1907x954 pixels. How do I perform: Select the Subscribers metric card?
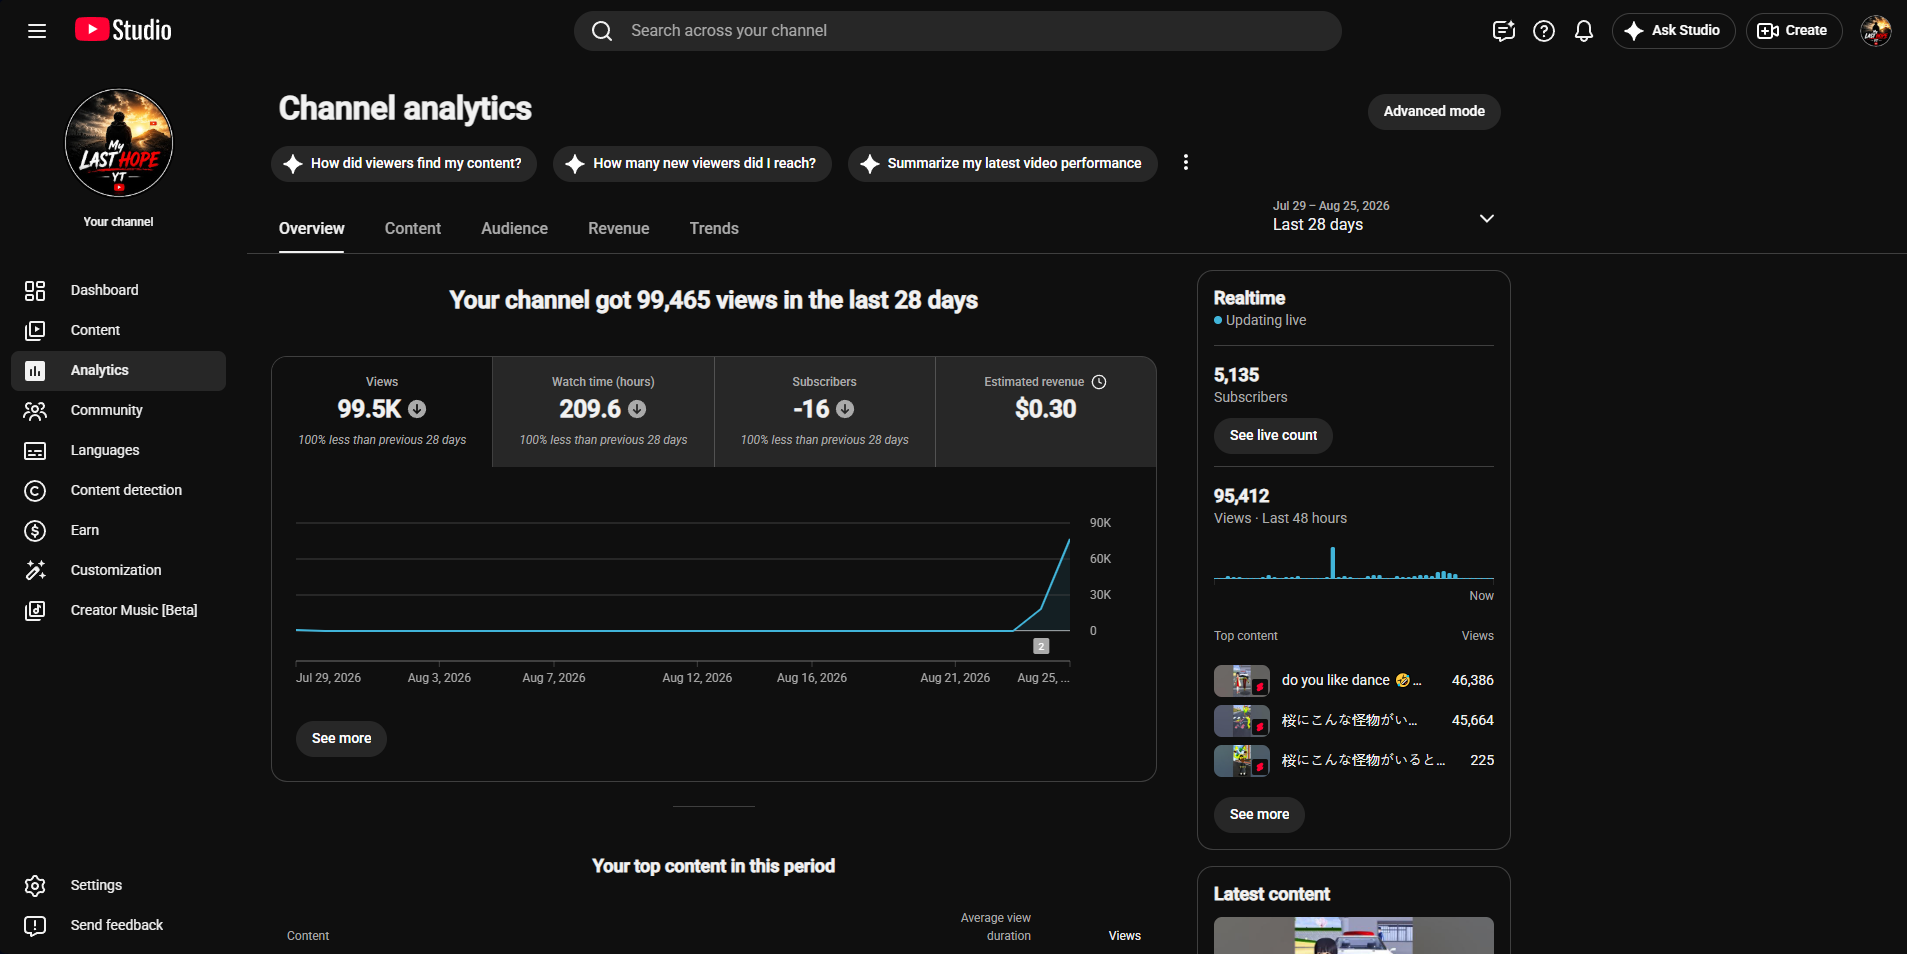825,412
